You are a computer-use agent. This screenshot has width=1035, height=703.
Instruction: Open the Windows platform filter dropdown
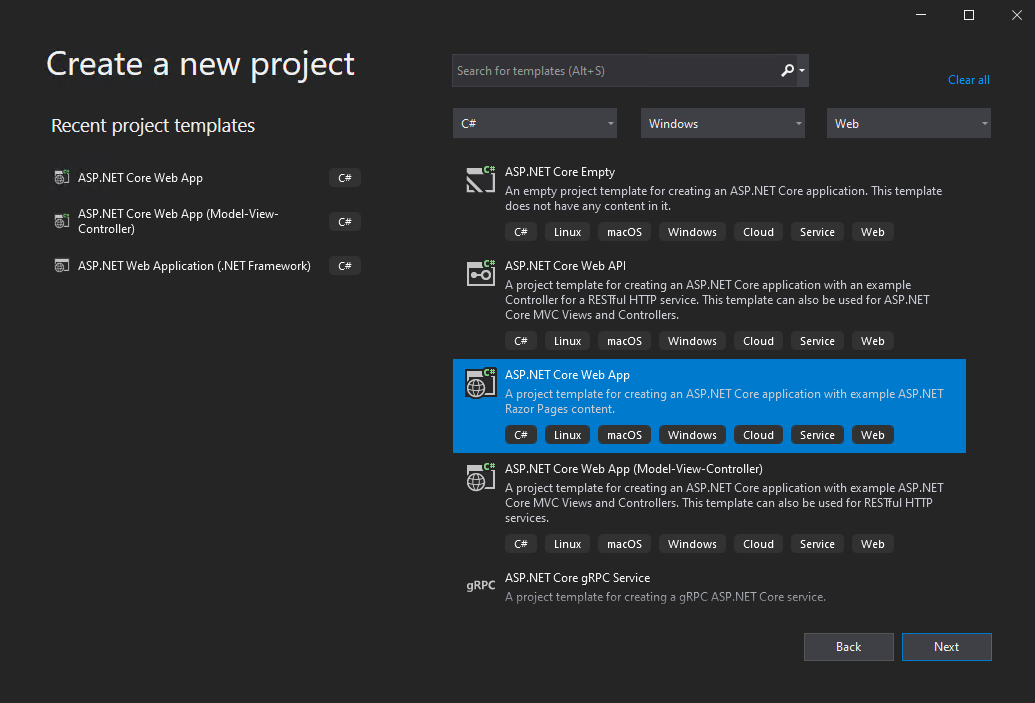coord(723,123)
